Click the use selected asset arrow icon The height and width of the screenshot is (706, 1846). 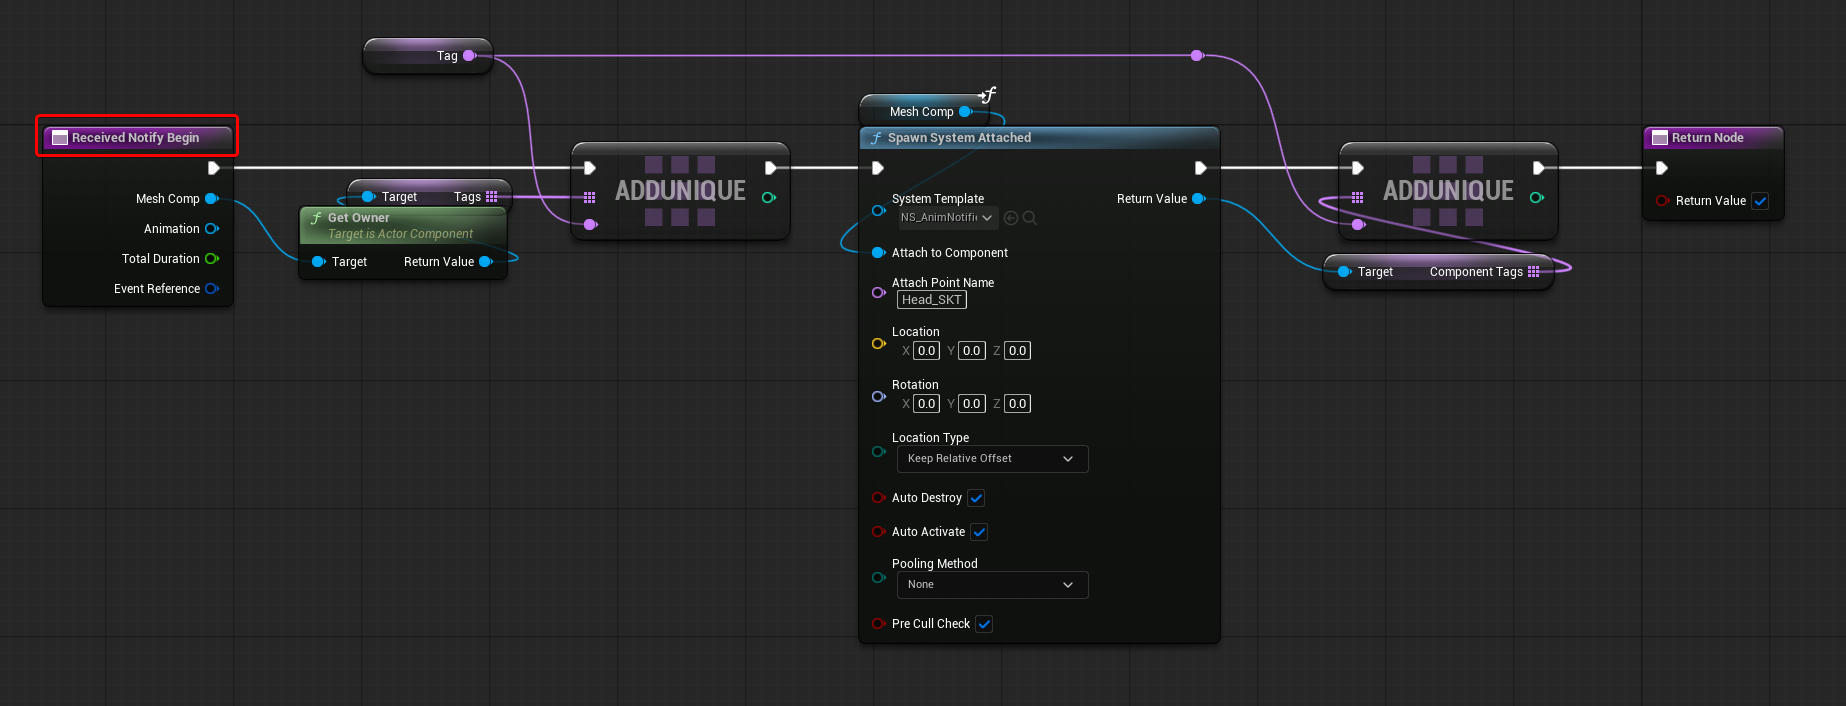tap(1011, 218)
